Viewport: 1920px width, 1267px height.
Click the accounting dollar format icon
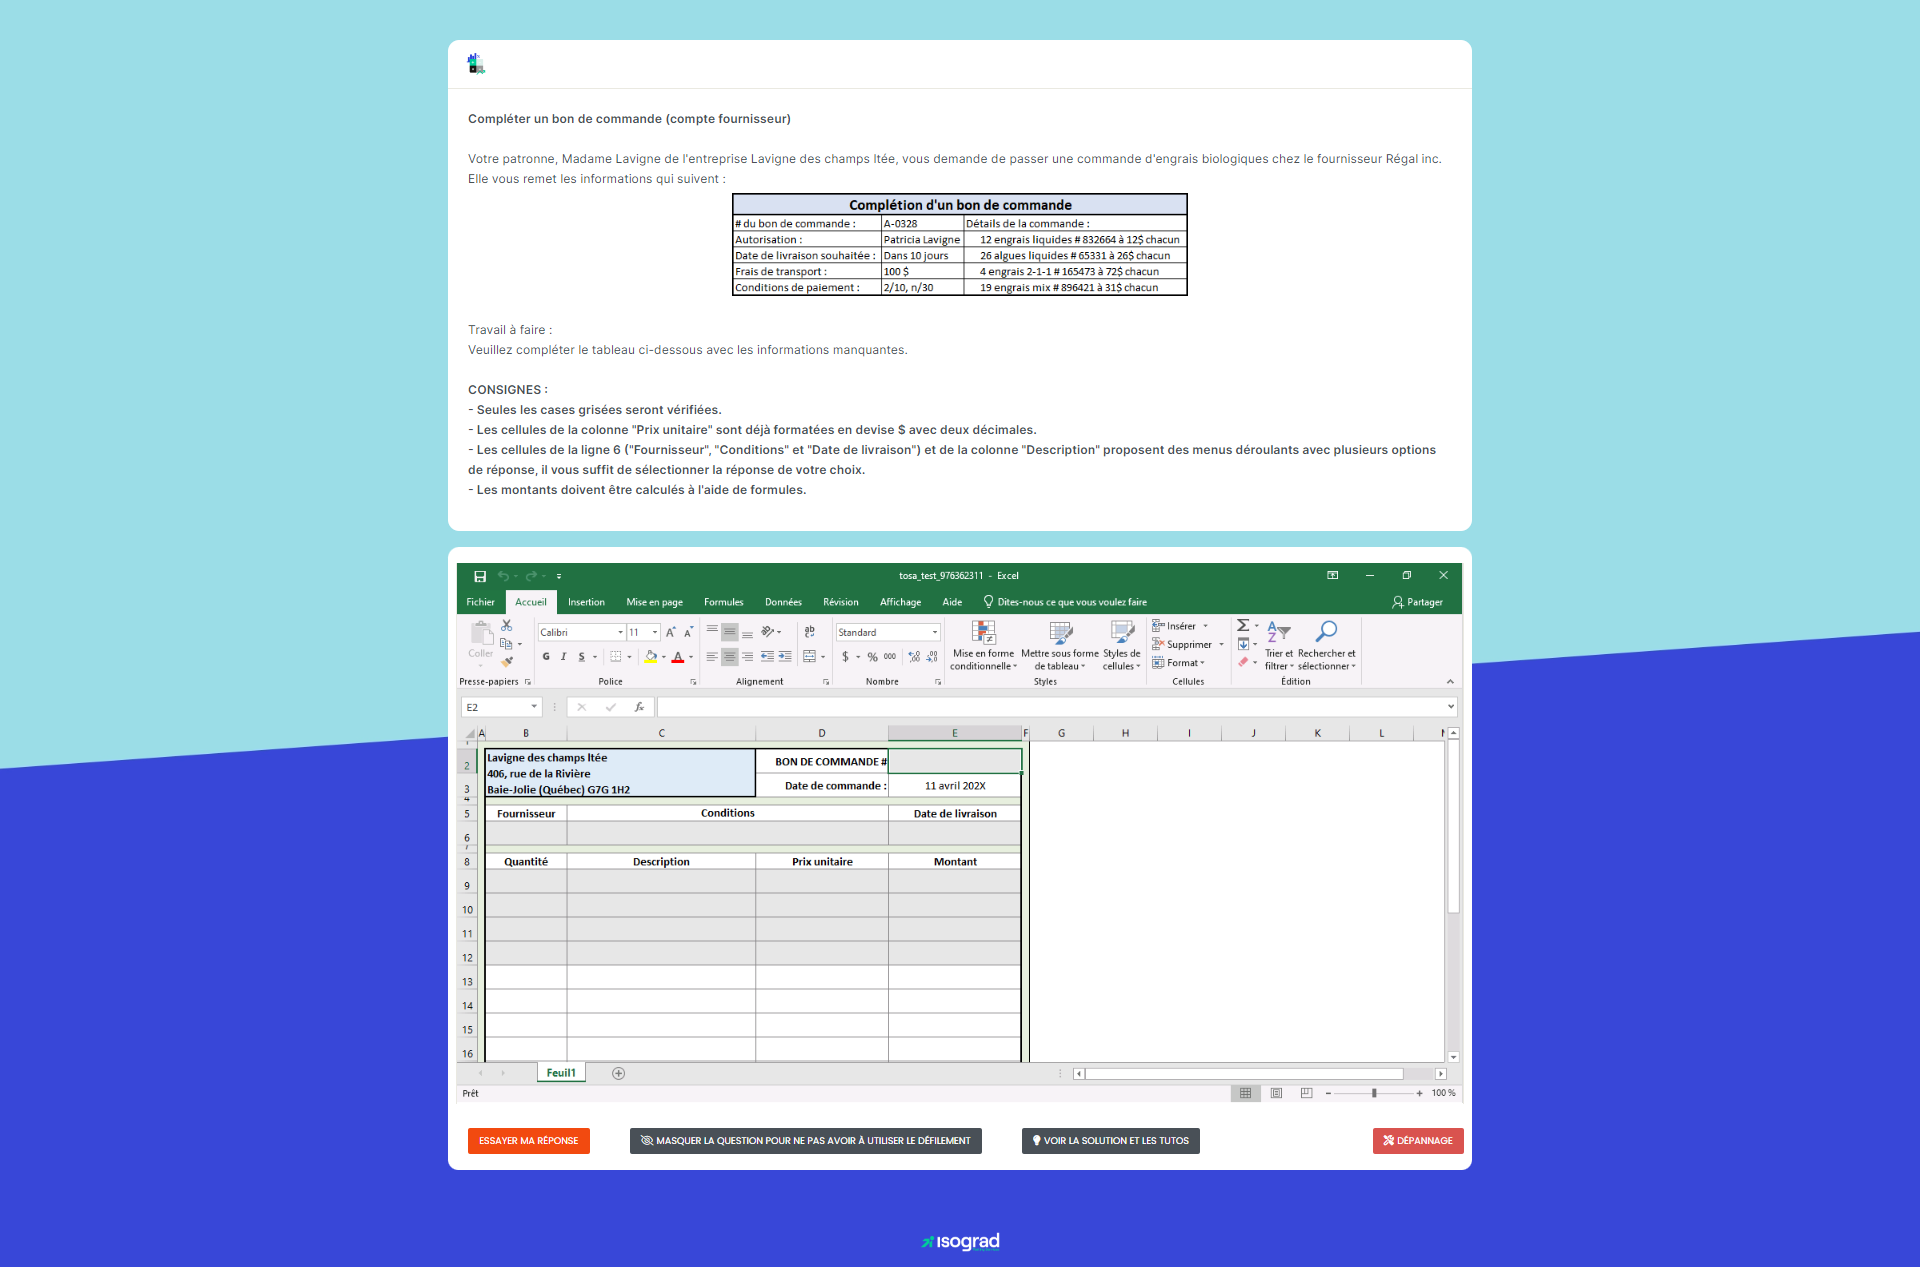pyautogui.click(x=846, y=657)
